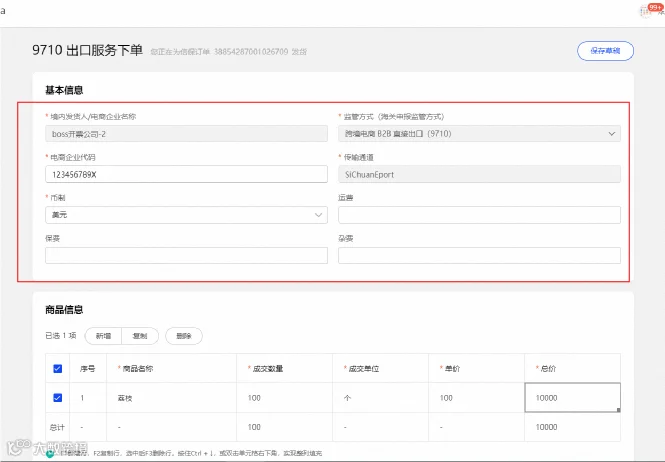Click the 新增 add row button
The image size is (665, 462).
(103, 336)
